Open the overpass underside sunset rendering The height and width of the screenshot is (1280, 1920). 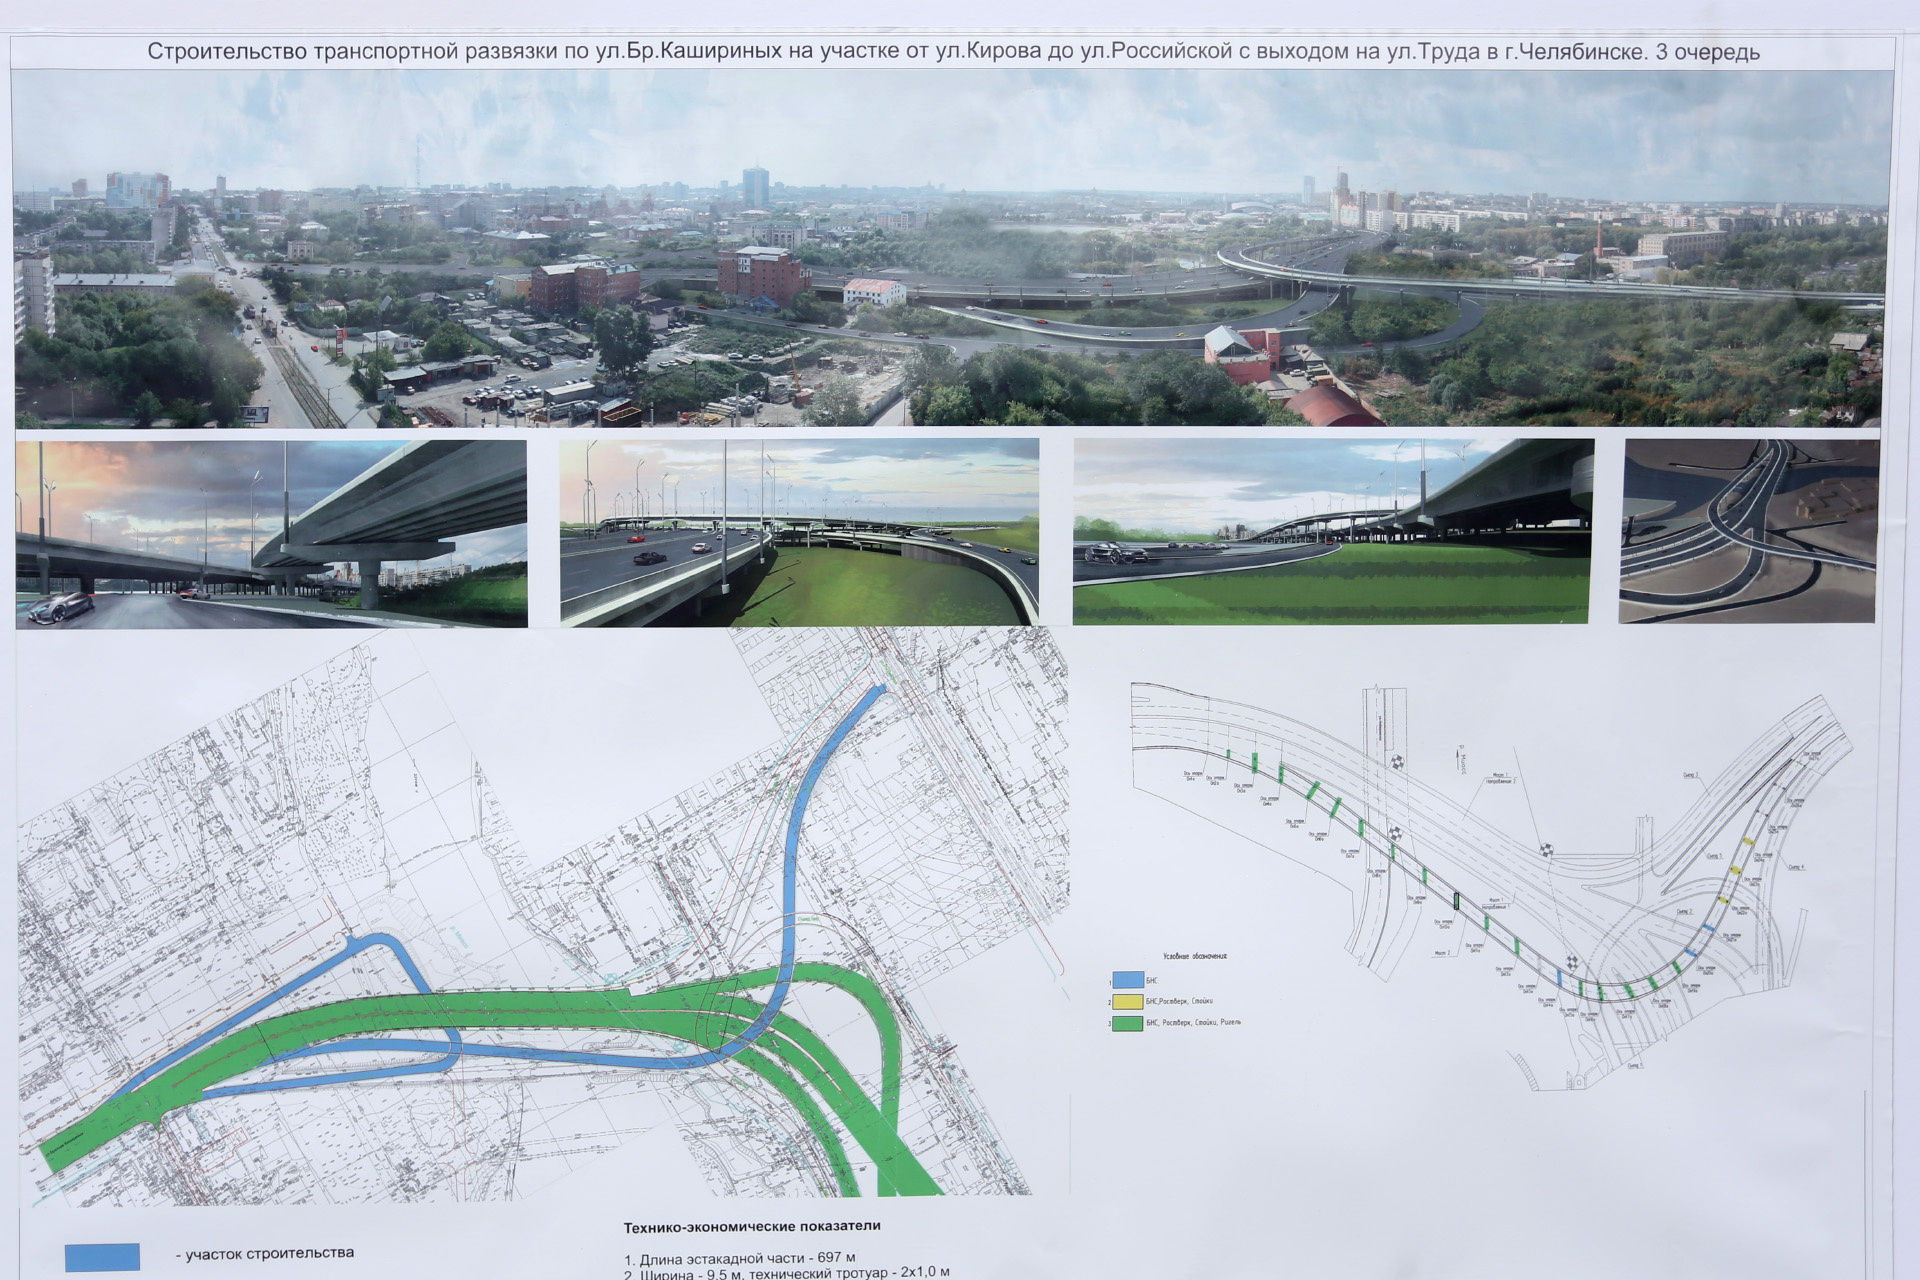click(271, 533)
